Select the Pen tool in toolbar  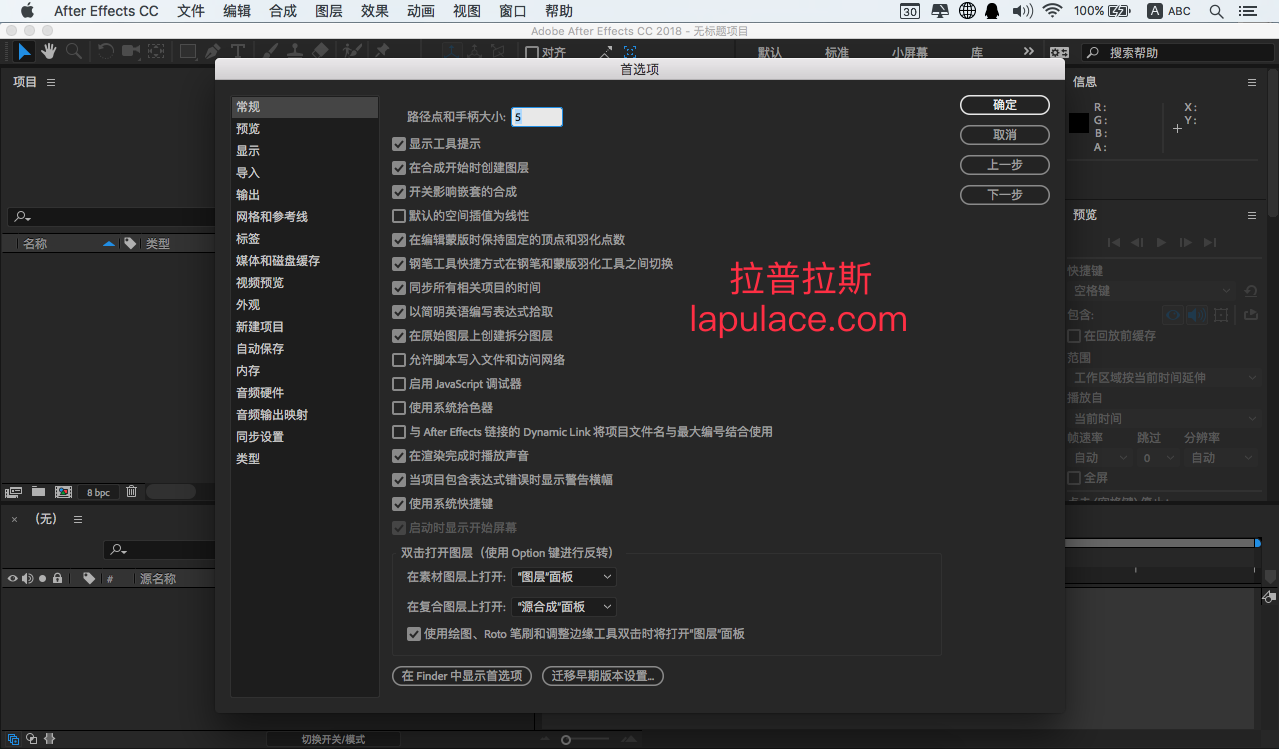[x=213, y=51]
